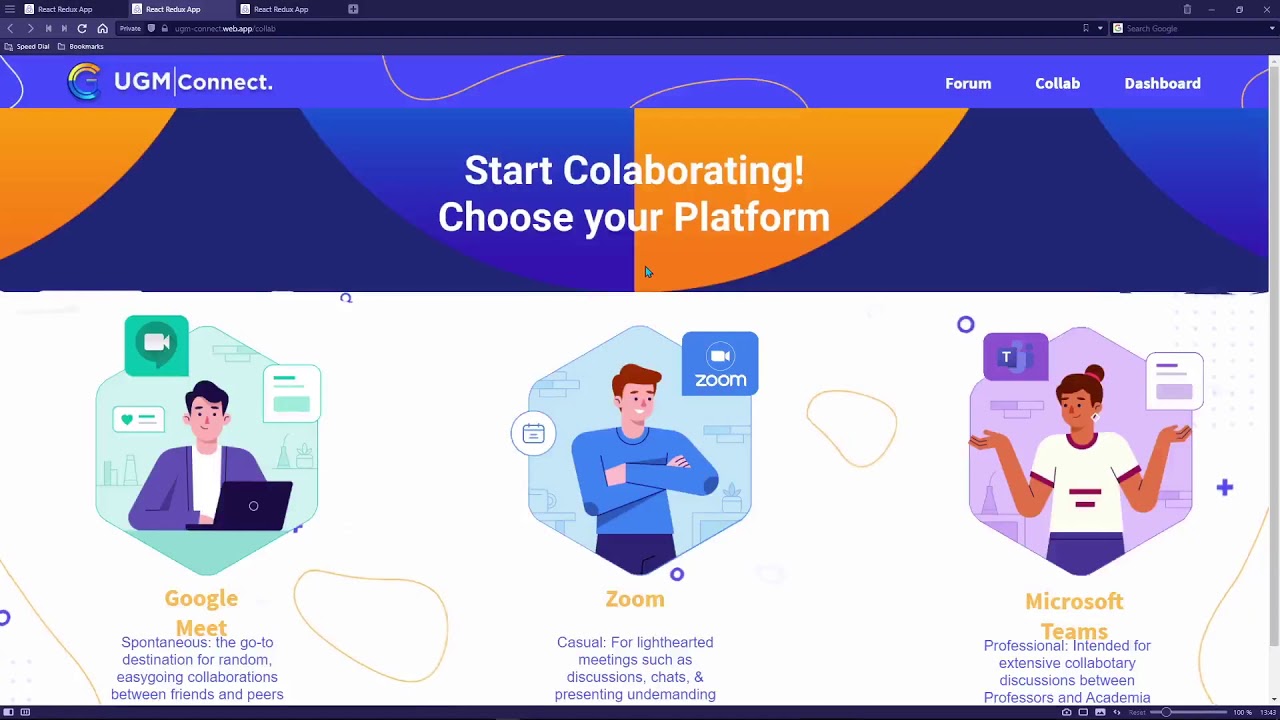Click the UGM Connect logo
1280x720 pixels.
[x=169, y=82]
